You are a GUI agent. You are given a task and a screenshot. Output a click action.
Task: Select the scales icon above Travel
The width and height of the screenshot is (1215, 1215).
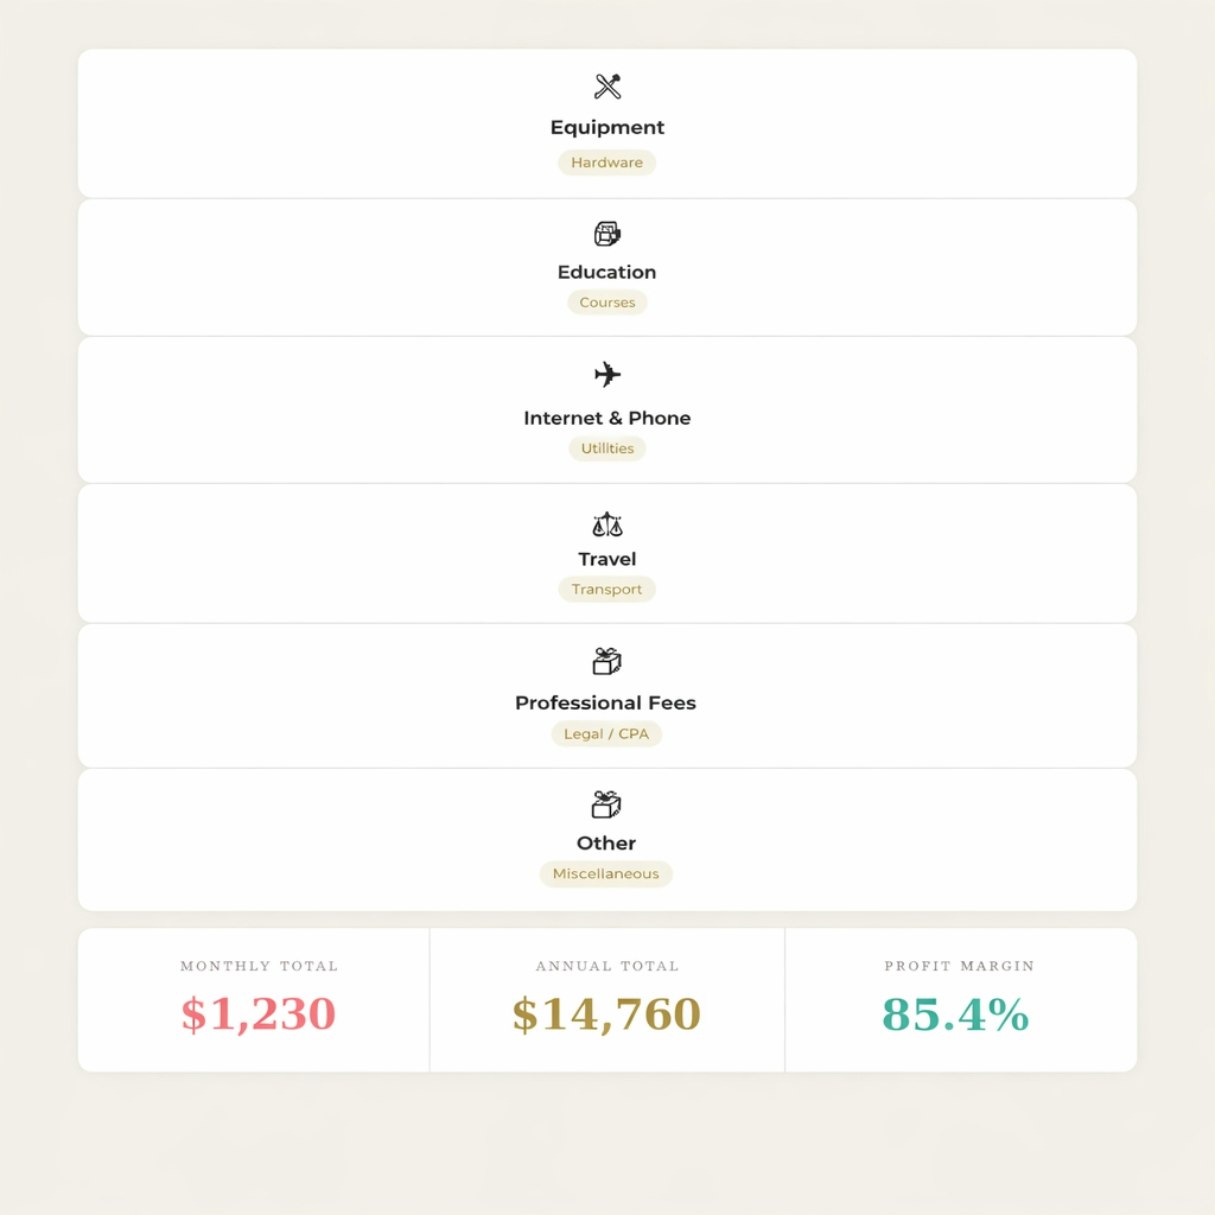click(607, 523)
